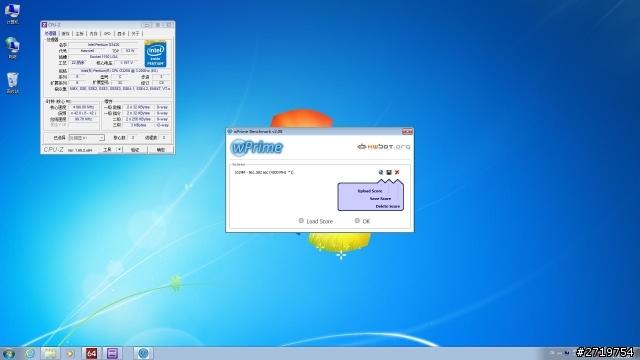
Task: Click the cores count field in CPU-Z
Action: click(133, 138)
